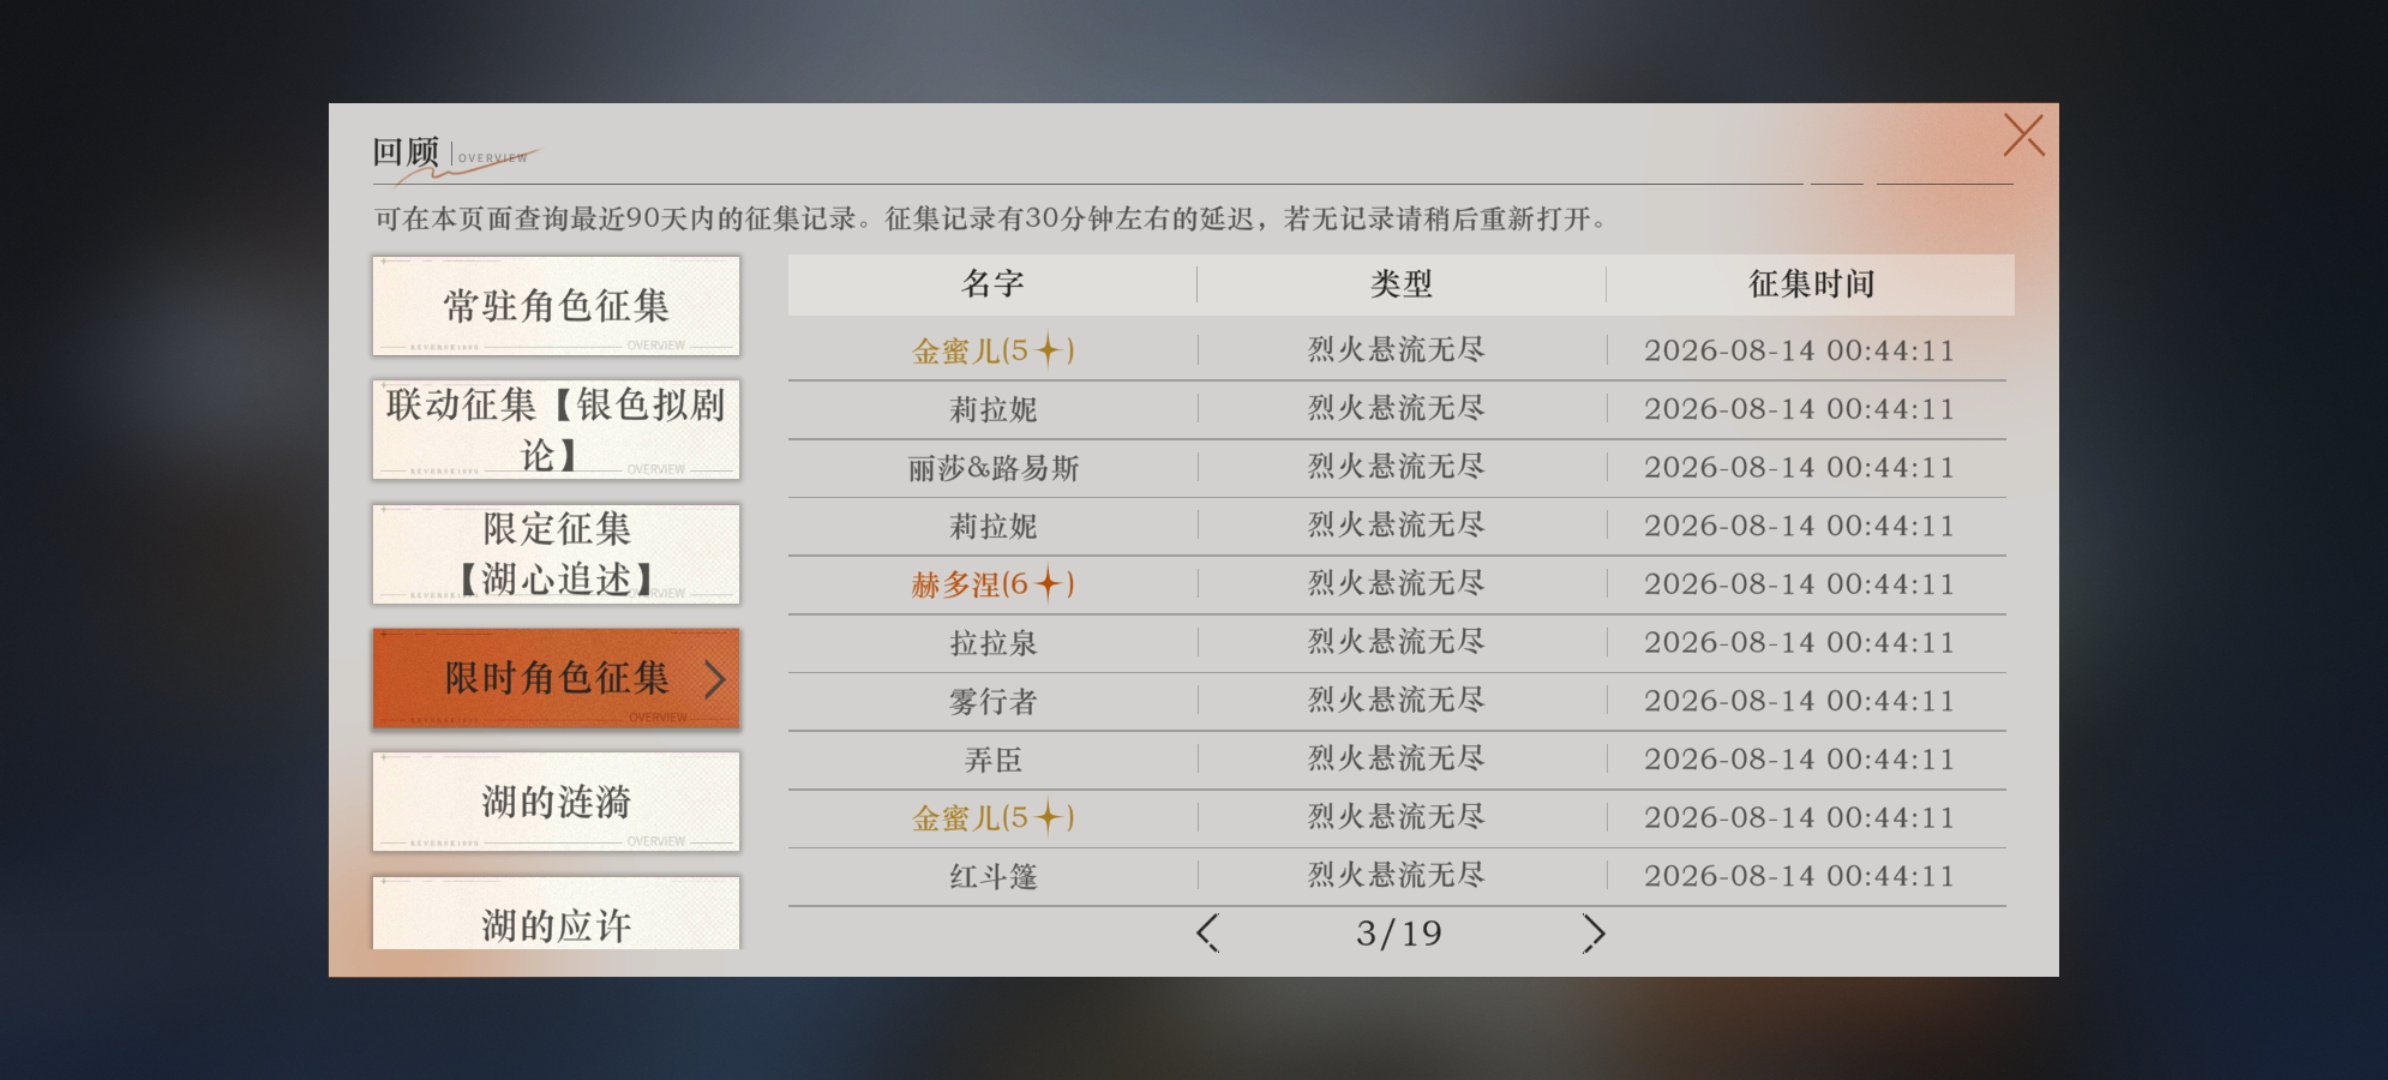Click the 征集时间 column header
The height and width of the screenshot is (1080, 2388).
point(1811,284)
